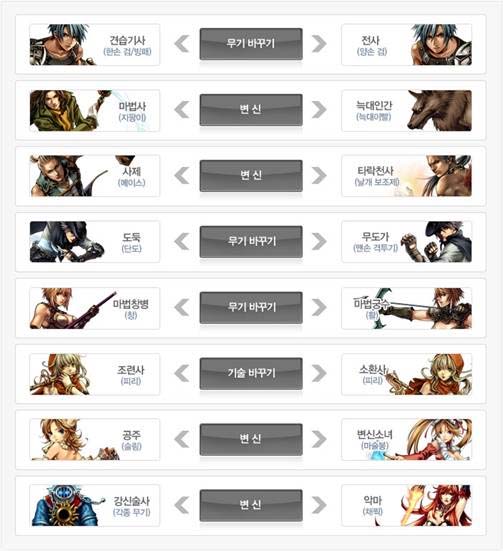Click right arrow pointing to 변신소녀 card
This screenshot has height=551, width=503.
tap(319, 439)
